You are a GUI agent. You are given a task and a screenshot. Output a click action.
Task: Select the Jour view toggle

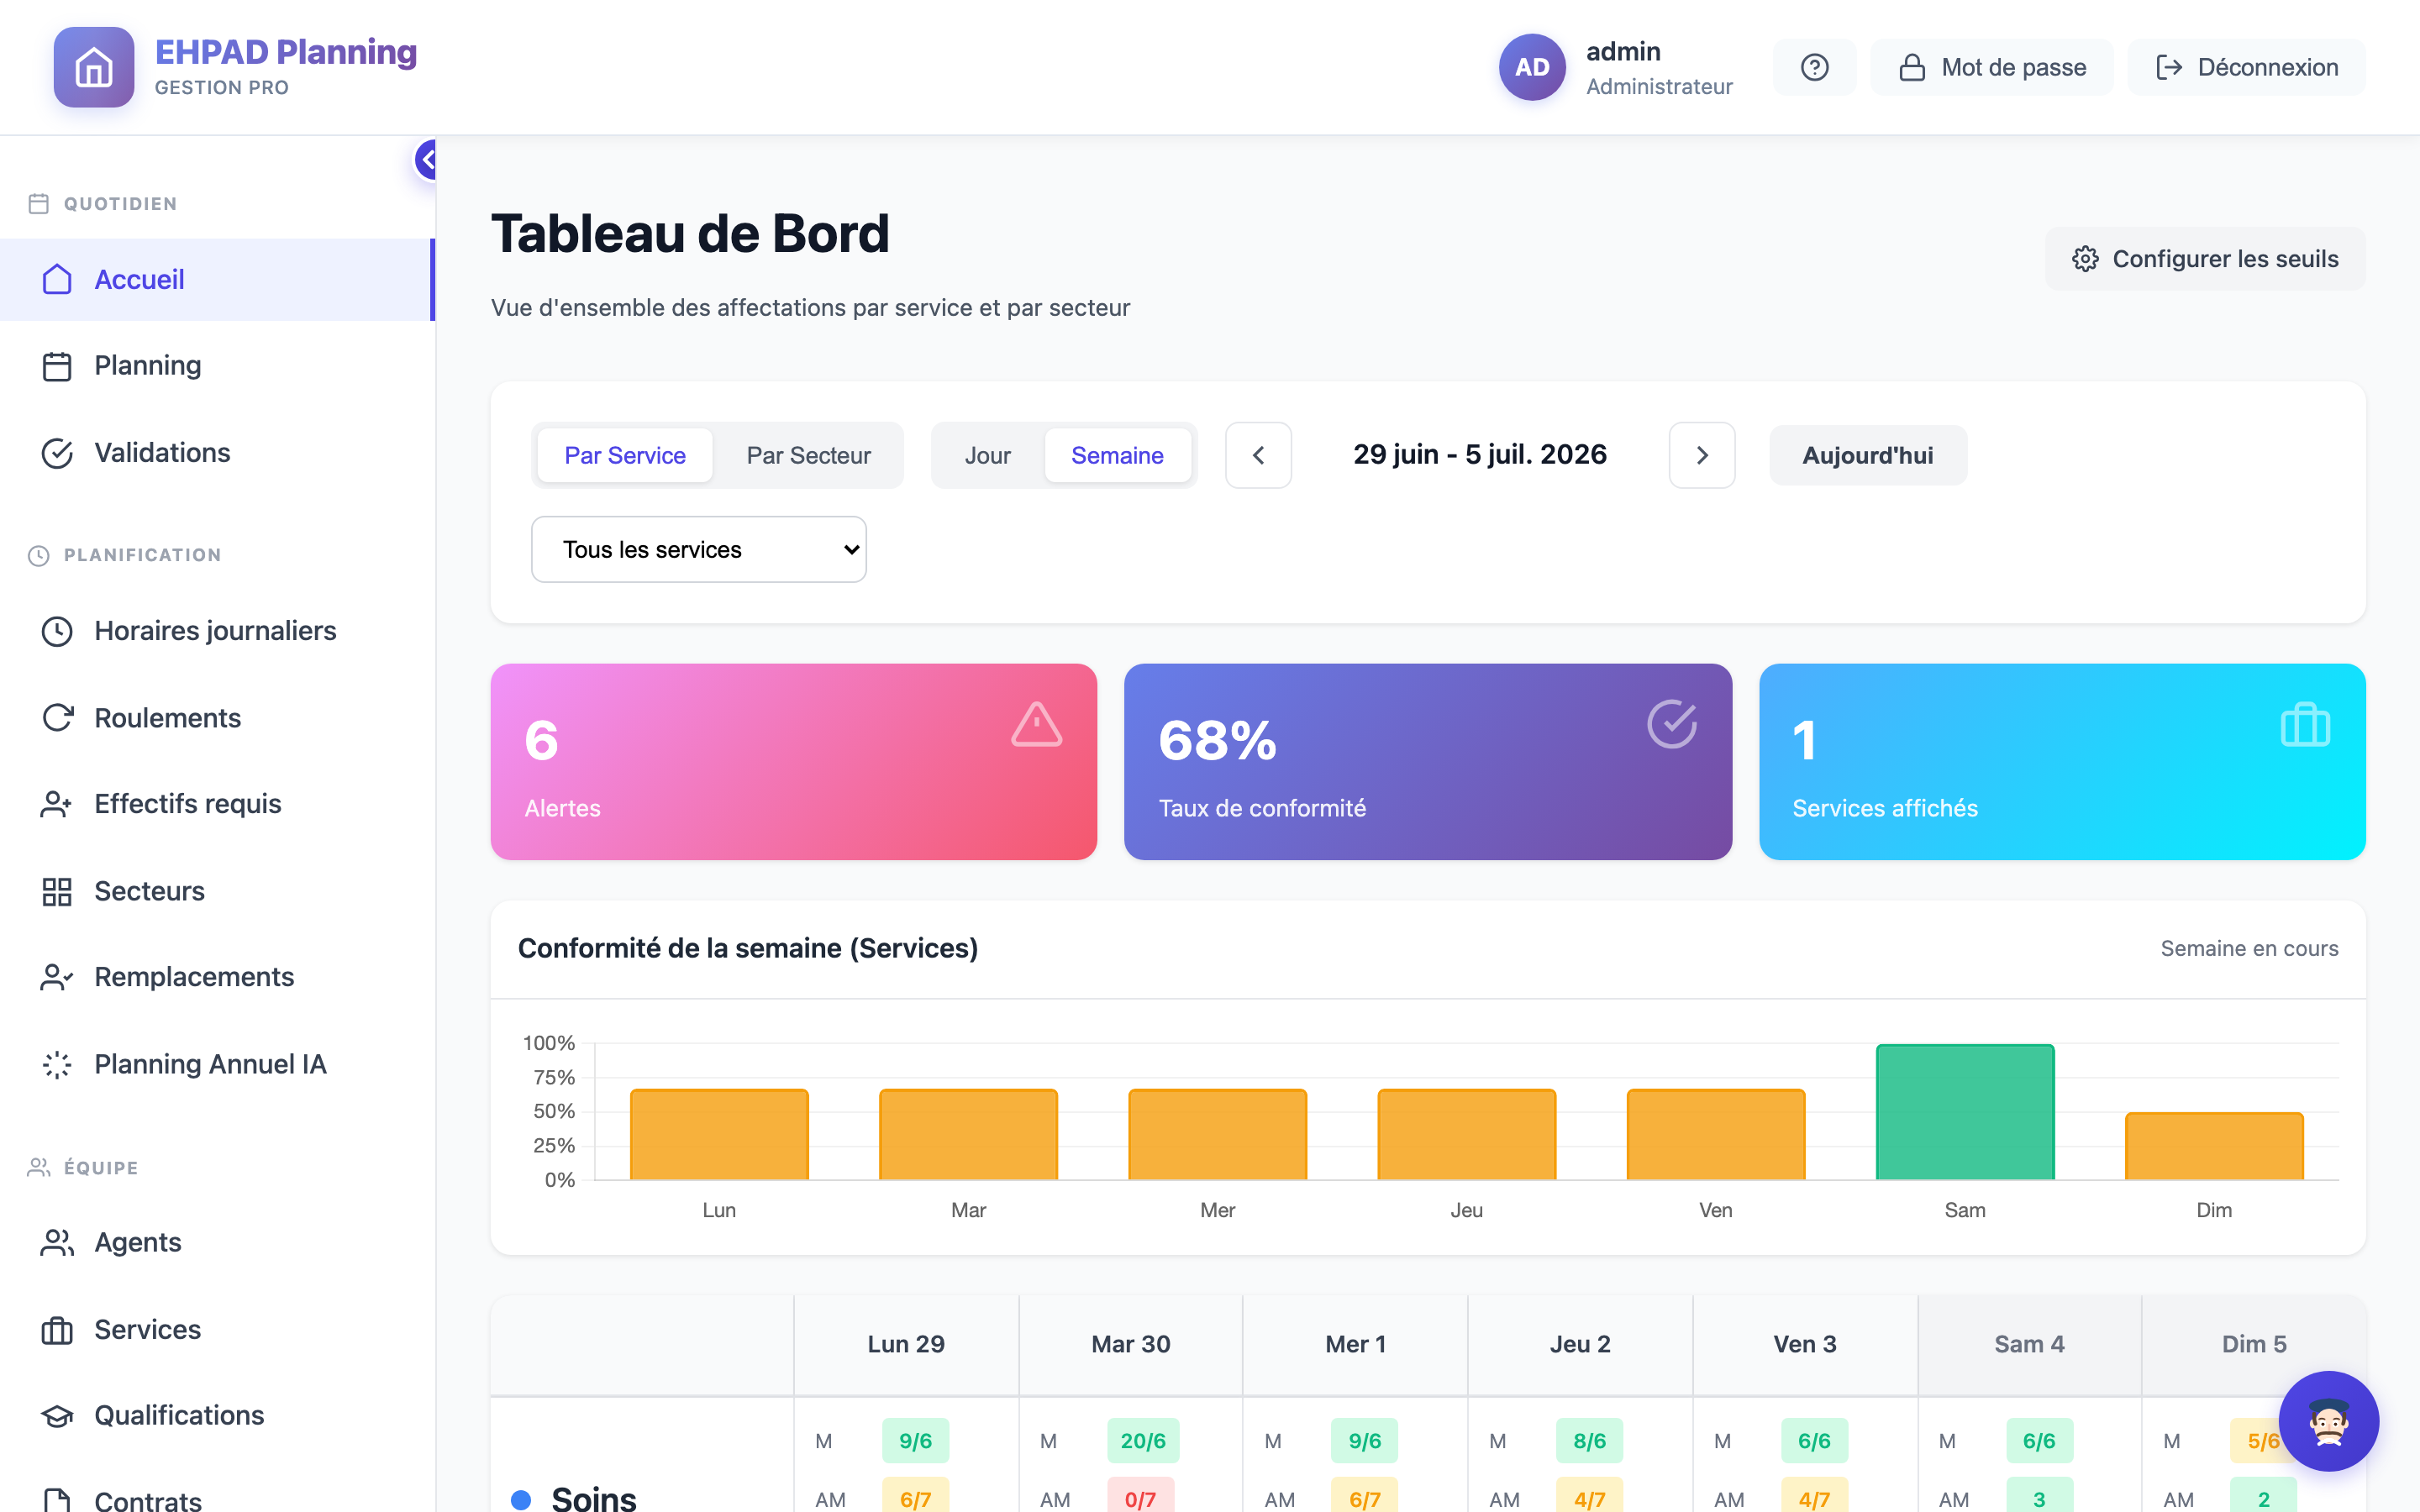tap(987, 455)
